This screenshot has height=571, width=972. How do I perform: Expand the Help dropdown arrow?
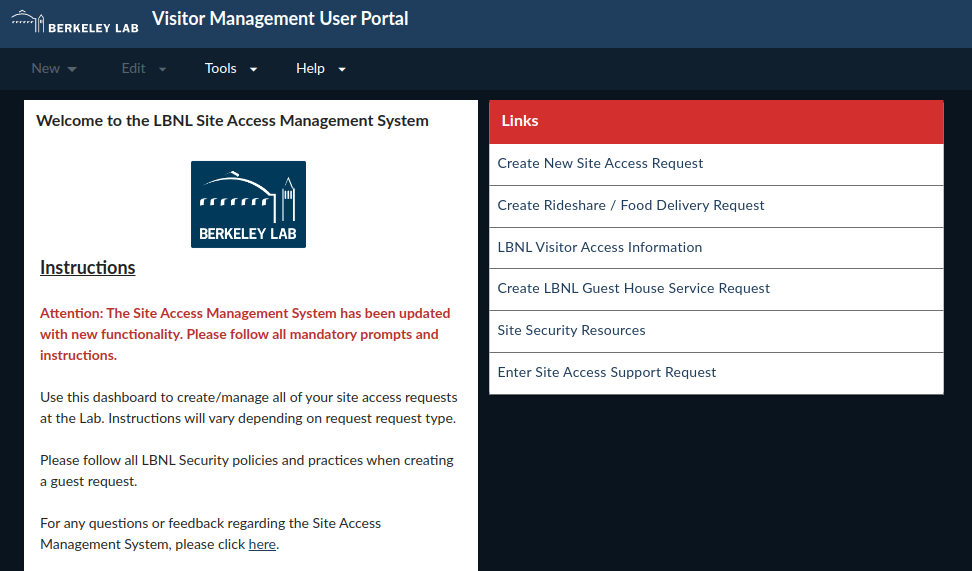342,69
